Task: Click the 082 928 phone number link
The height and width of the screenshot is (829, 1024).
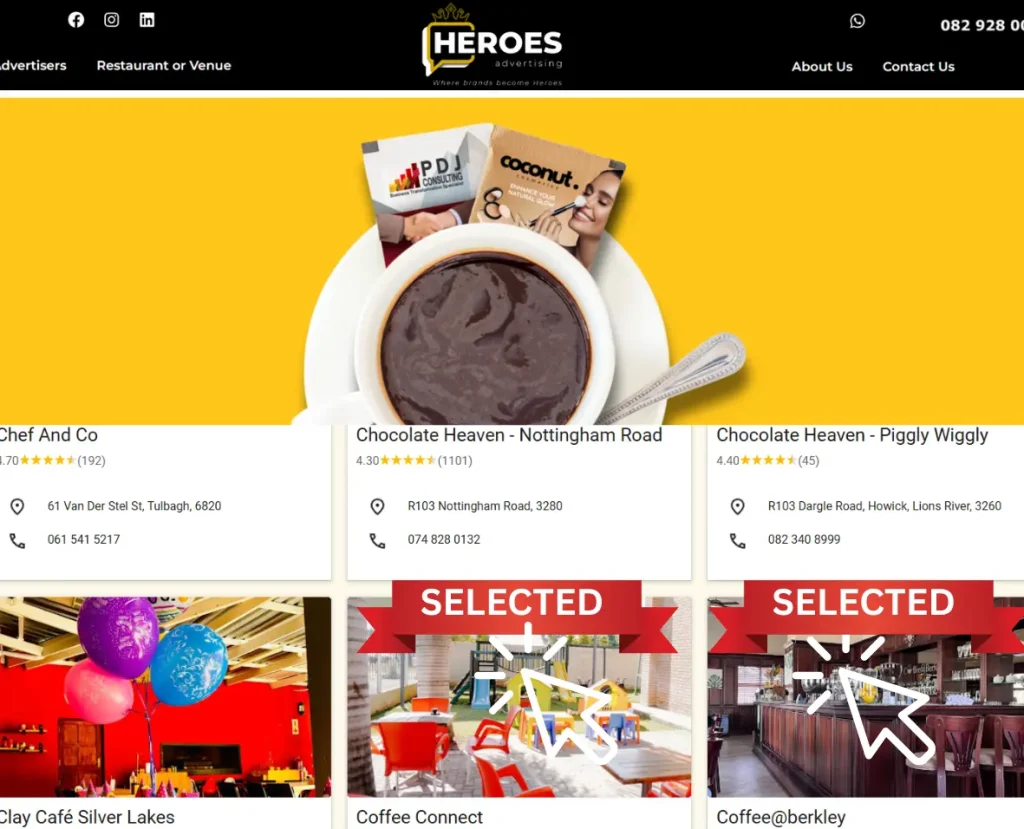Action: 982,25
